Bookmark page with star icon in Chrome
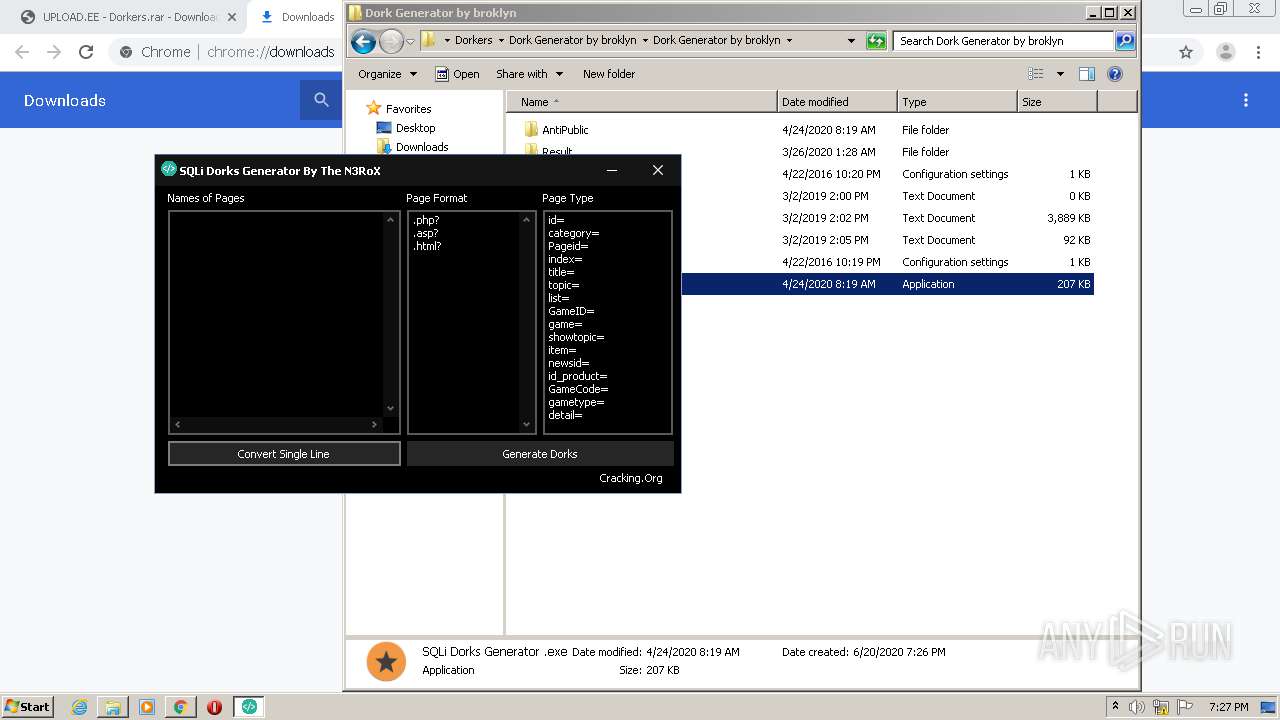Image resolution: width=1280 pixels, height=720 pixels. pyautogui.click(x=1186, y=52)
